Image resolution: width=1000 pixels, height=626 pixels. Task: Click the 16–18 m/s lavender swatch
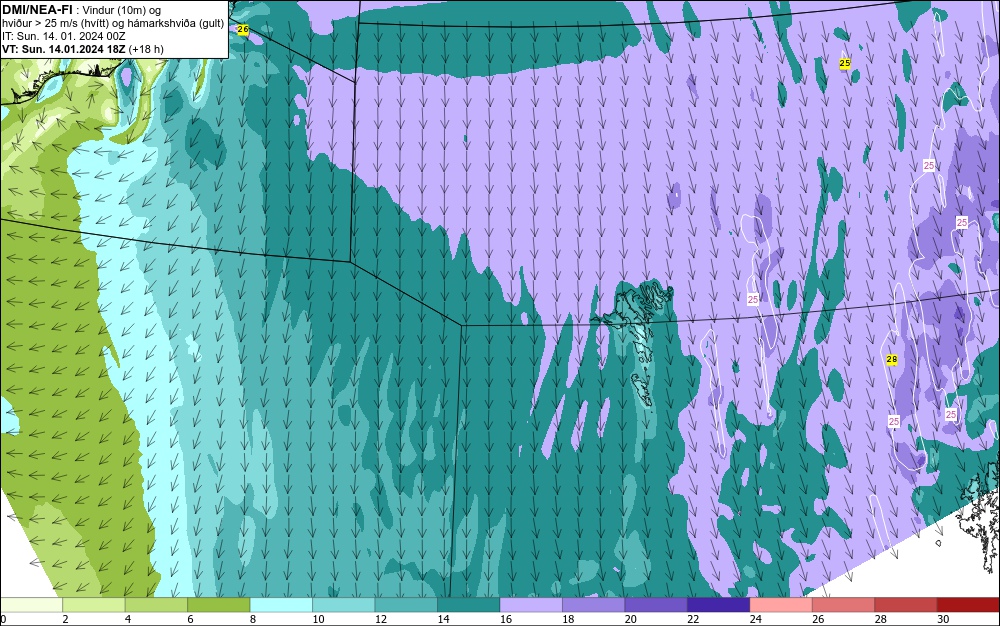coord(531,605)
